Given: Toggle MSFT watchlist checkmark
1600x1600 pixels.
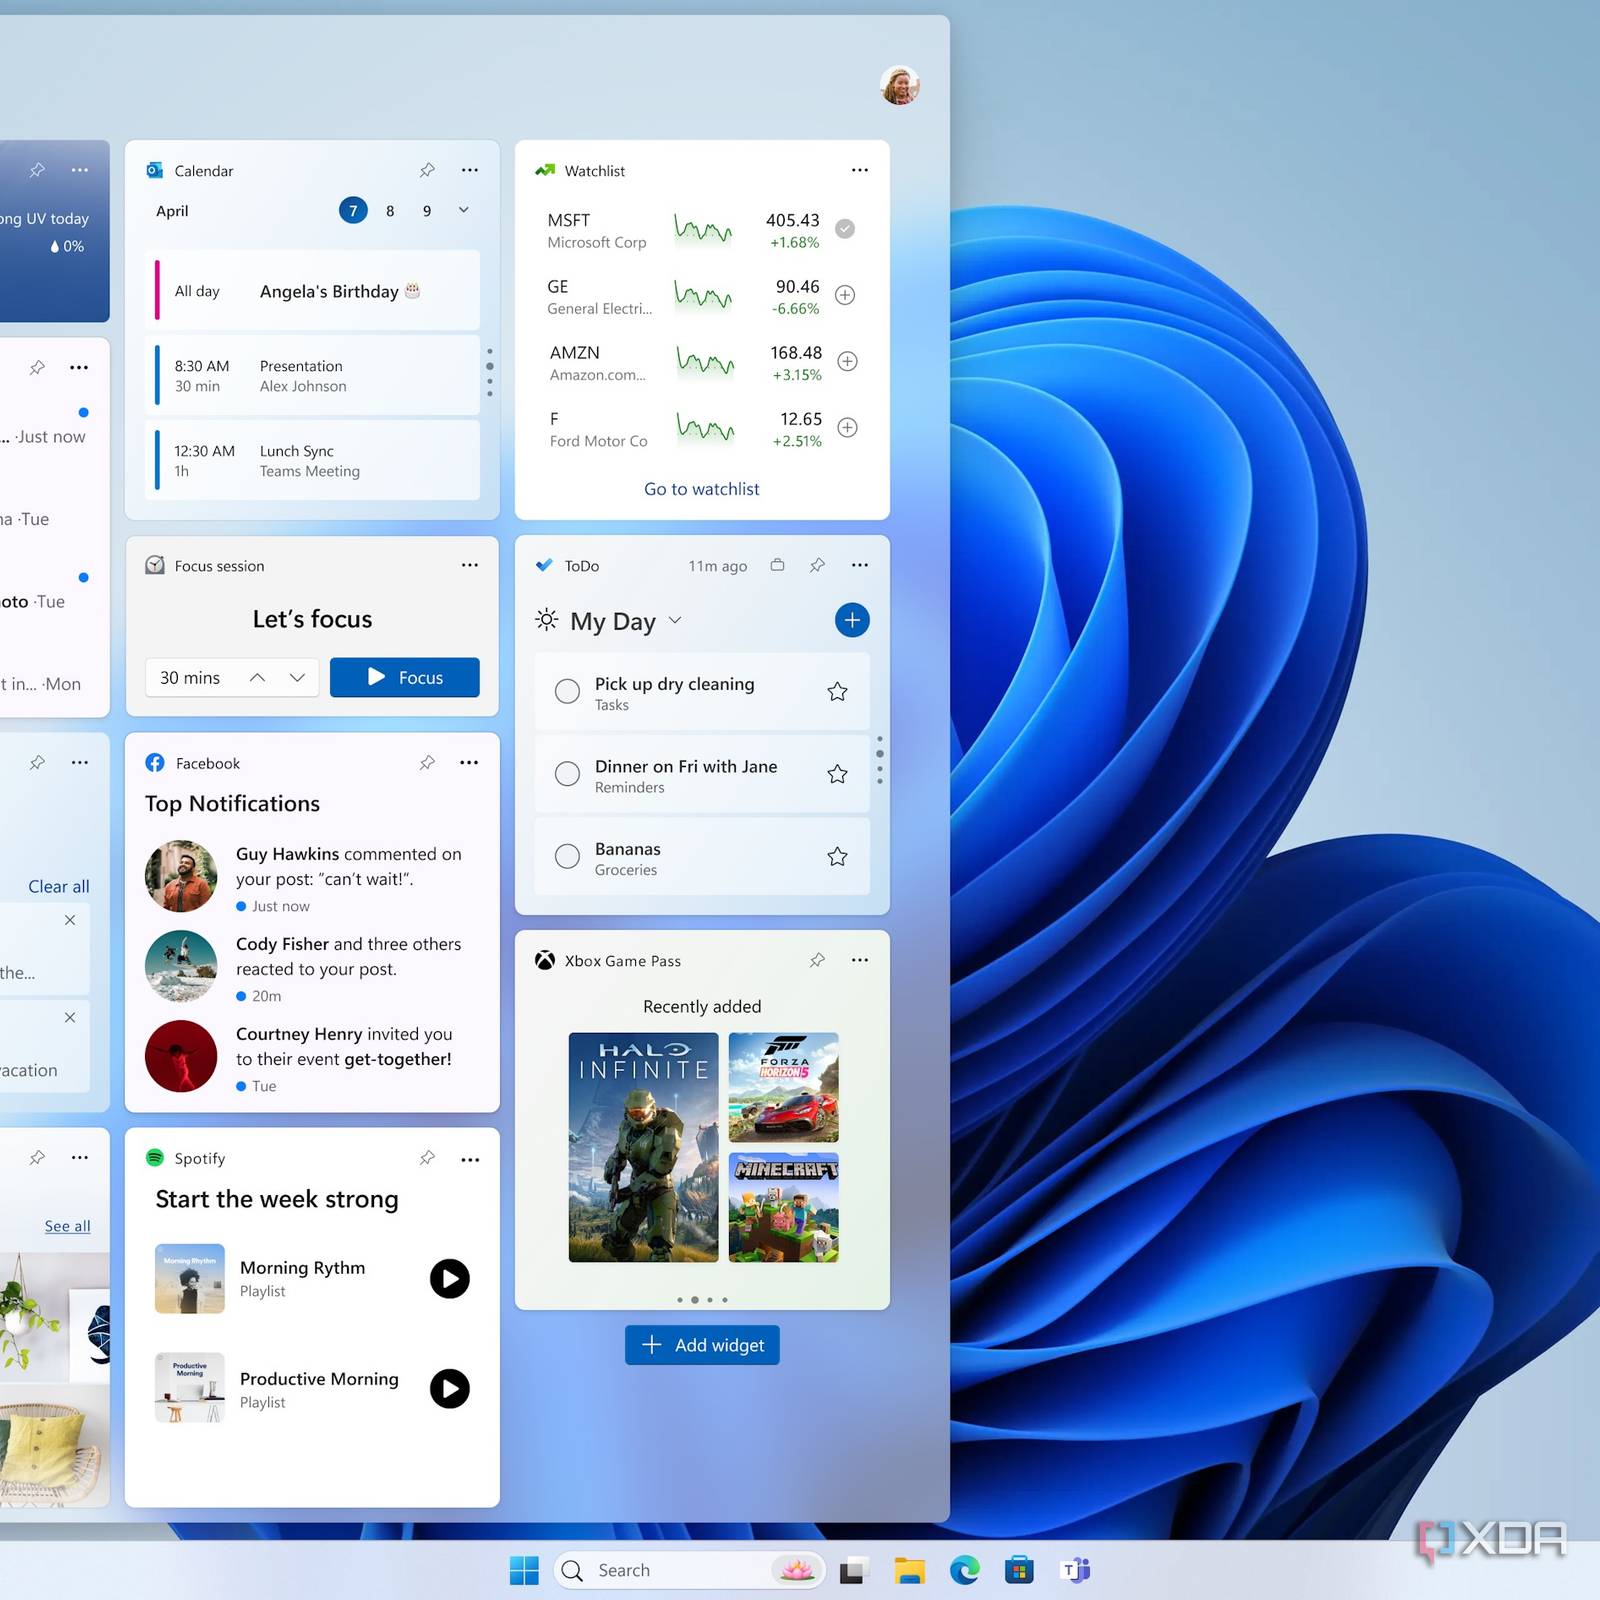Looking at the screenshot, I should tap(845, 229).
